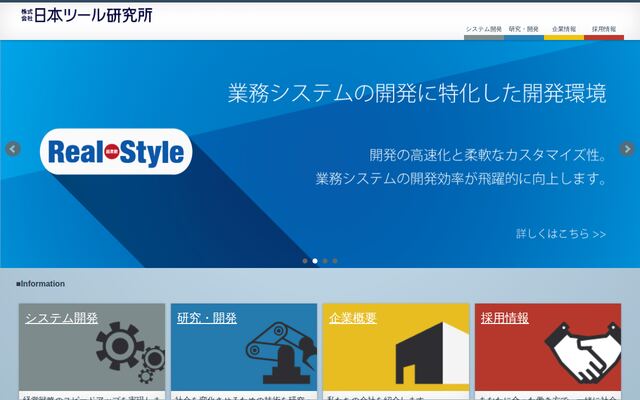Click the text 業務システムの開発効率が飛躍的に向上します。

(x=461, y=179)
